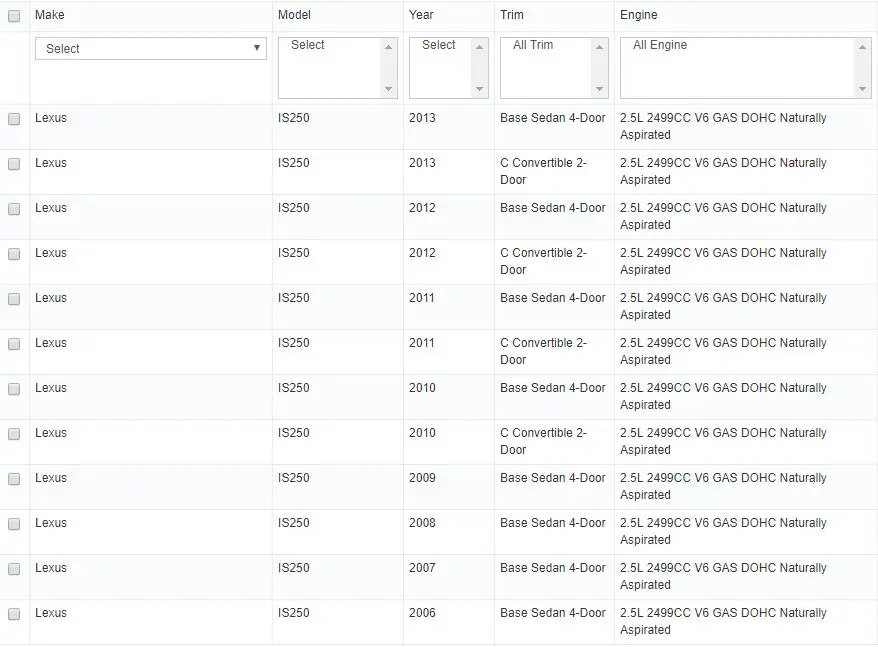Click the Year listbox scroll-up arrow
Screen dimensions: 878x647
(479, 47)
